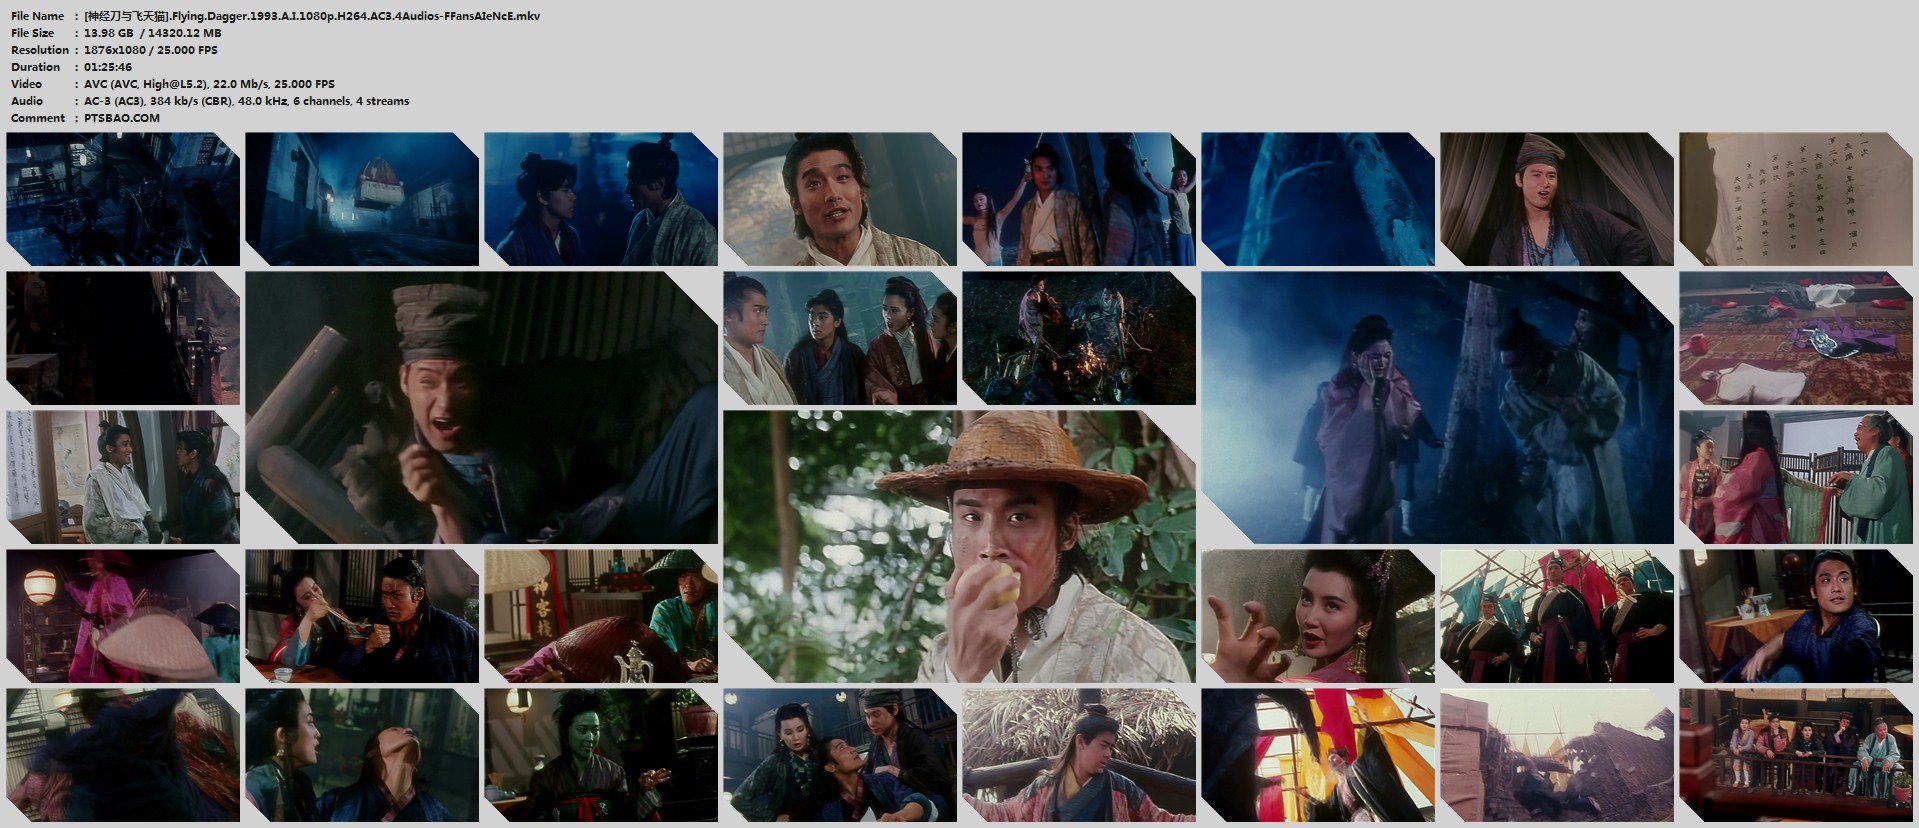Open thumbnail of man with straw hat eating fruit

[959, 546]
